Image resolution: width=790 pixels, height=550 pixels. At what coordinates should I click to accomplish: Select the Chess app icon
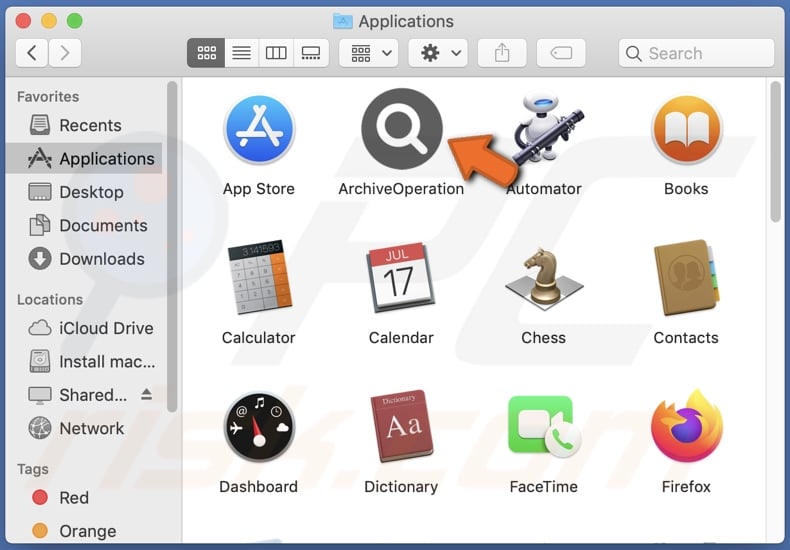pyautogui.click(x=544, y=279)
